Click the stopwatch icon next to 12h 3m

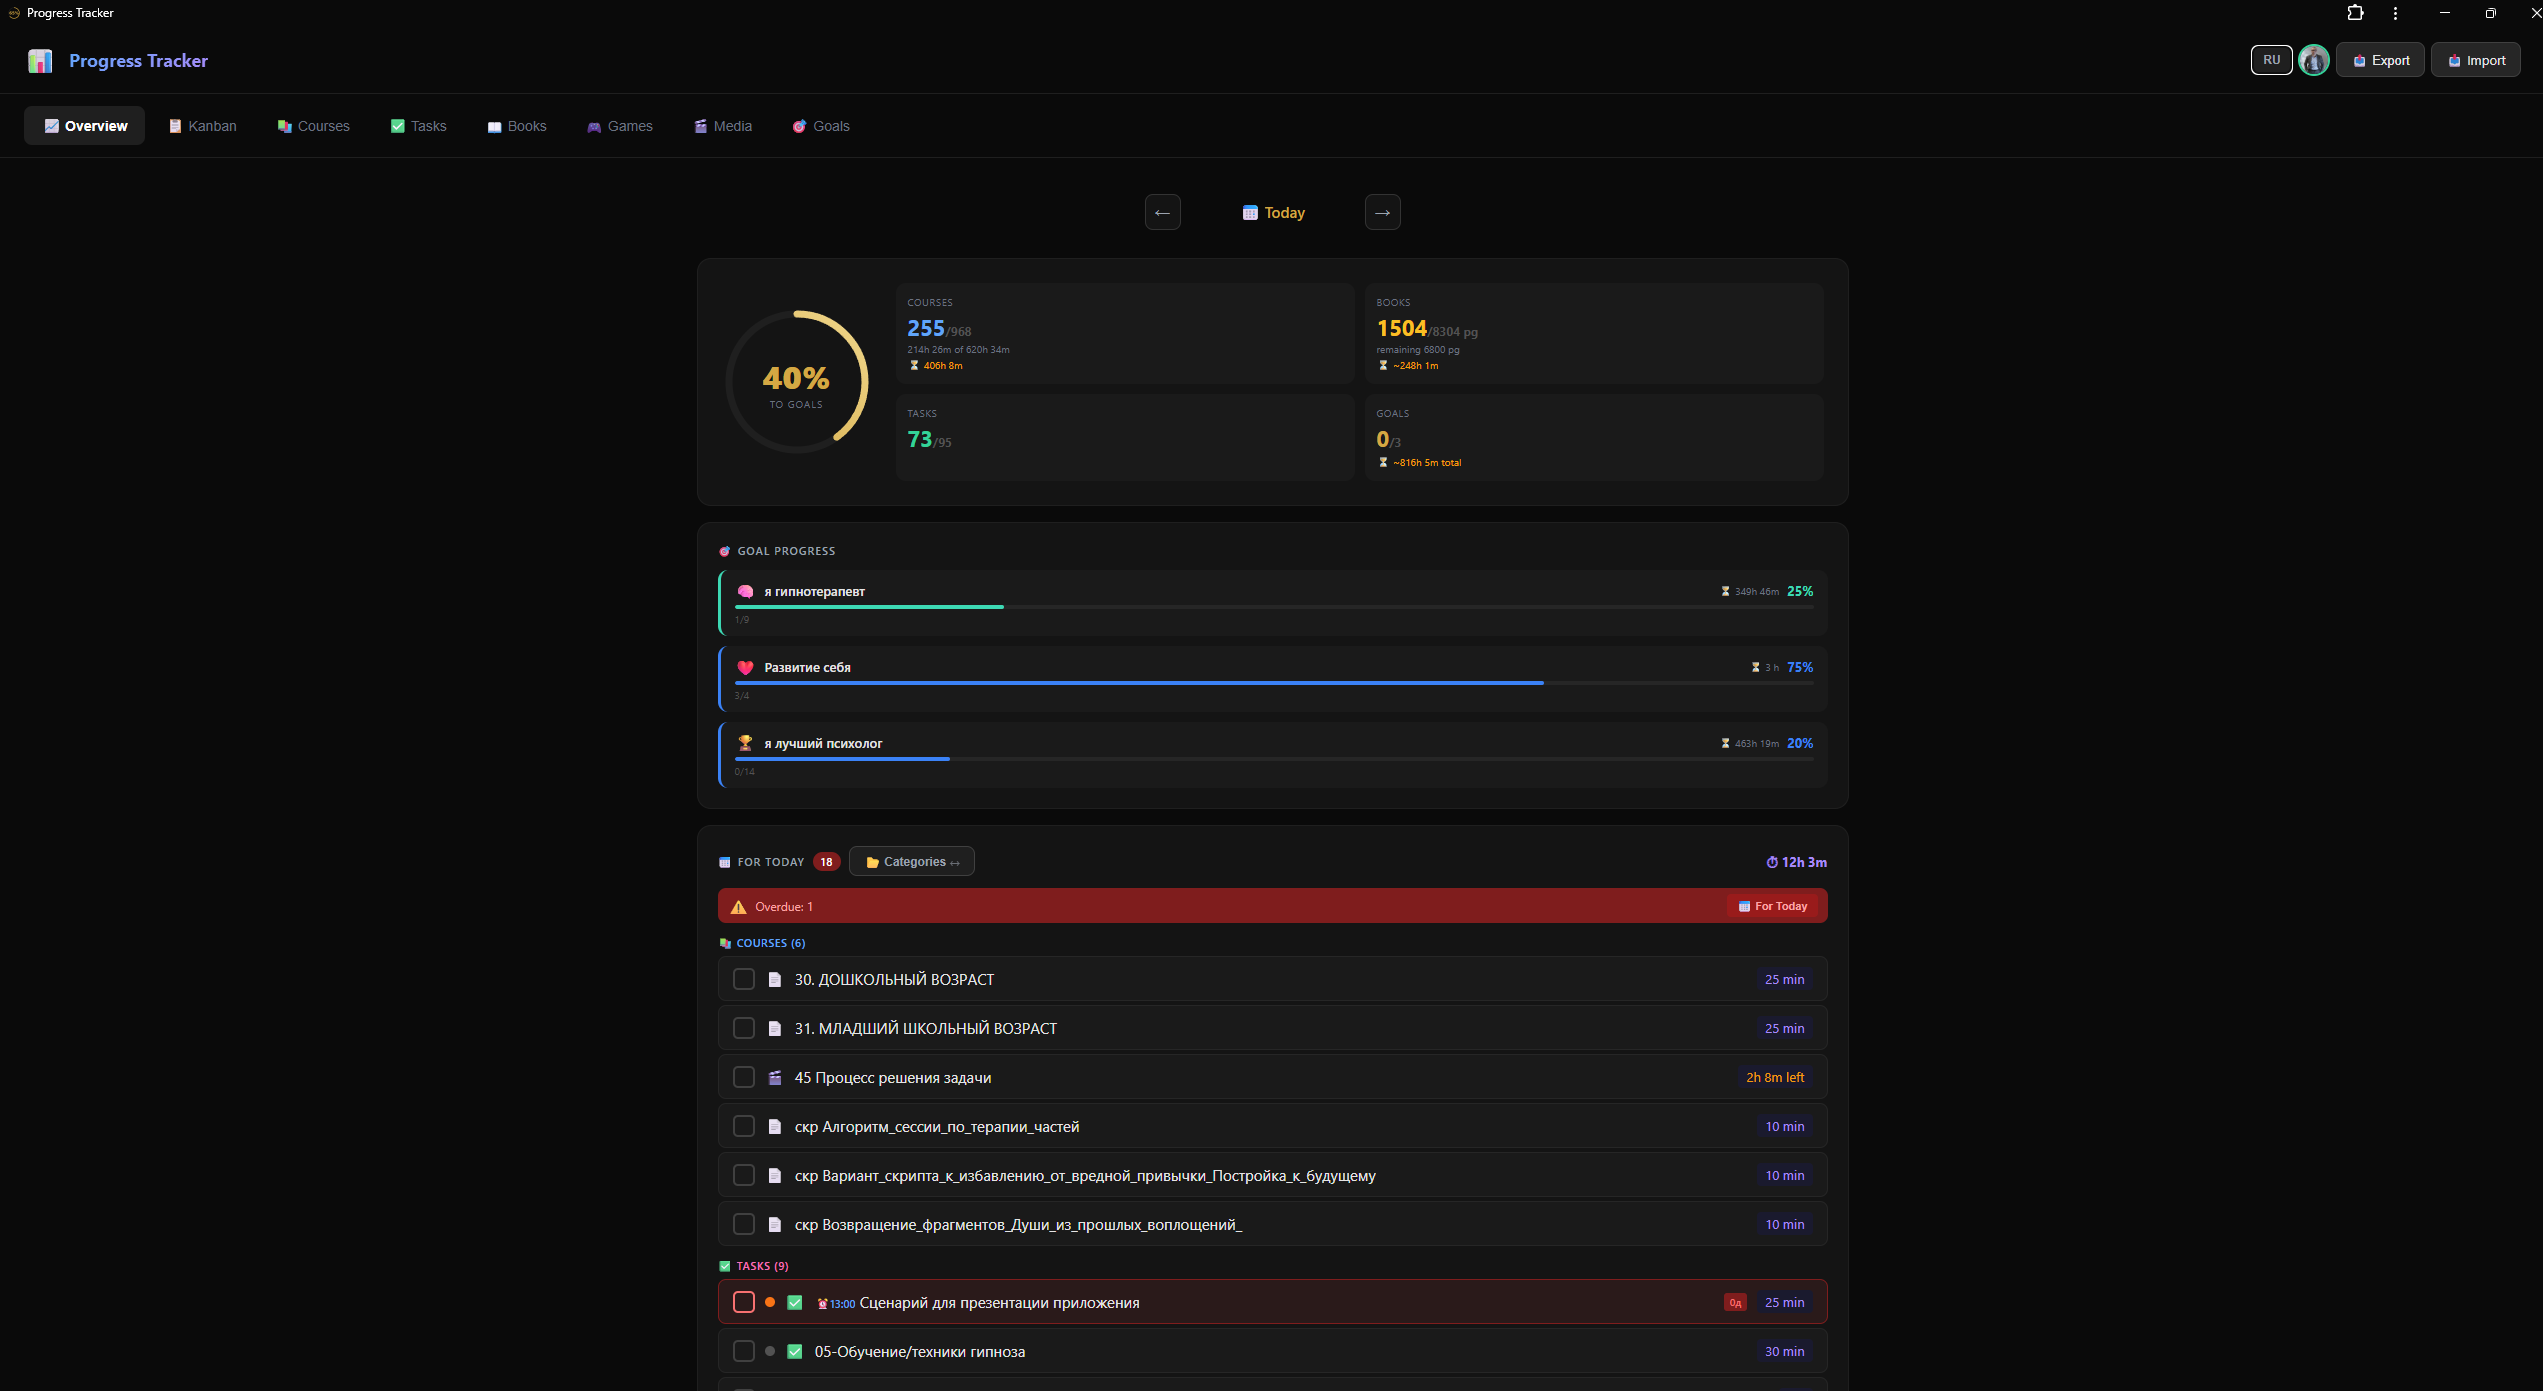pos(1771,862)
